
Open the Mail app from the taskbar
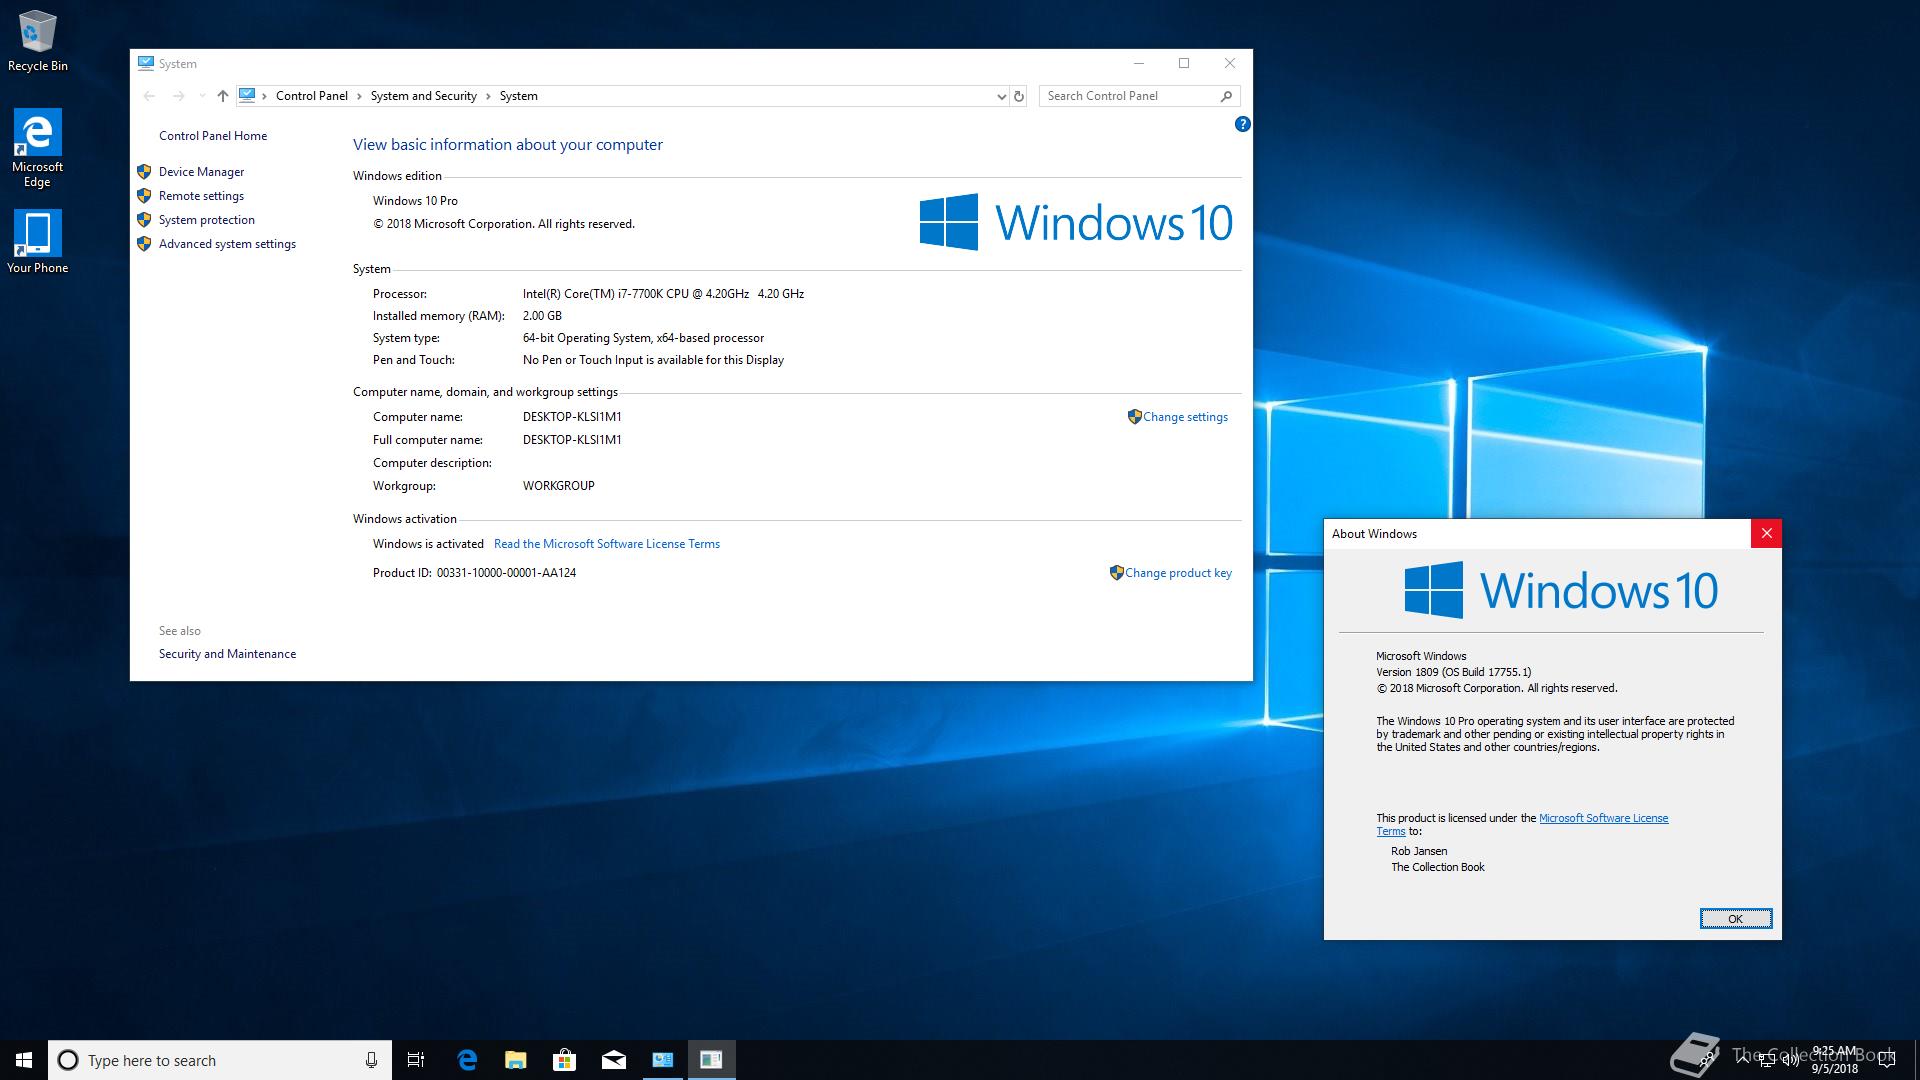click(614, 1060)
